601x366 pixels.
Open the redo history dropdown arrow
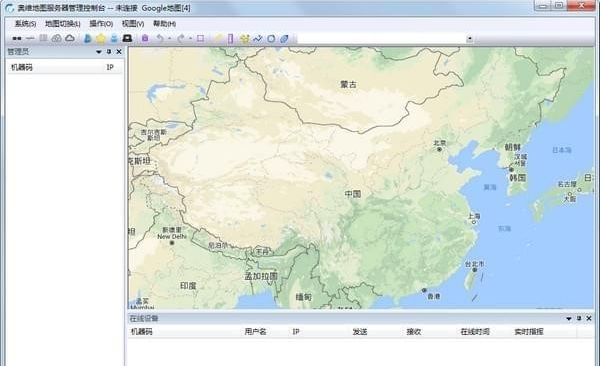pyautogui.click(x=190, y=39)
